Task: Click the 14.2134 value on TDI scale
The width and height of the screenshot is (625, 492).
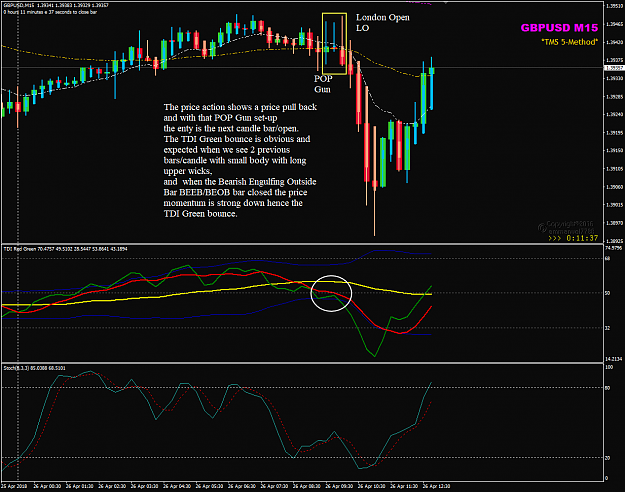Action: [614, 359]
